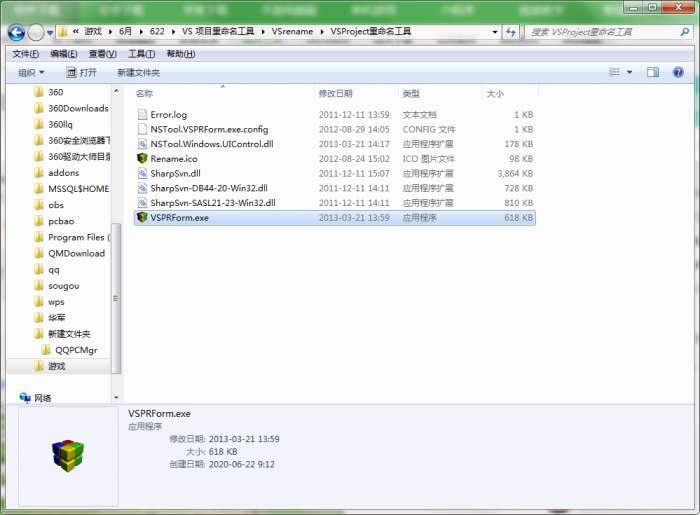Select the wps folder in tree
This screenshot has width=700, height=515.
(x=50, y=302)
